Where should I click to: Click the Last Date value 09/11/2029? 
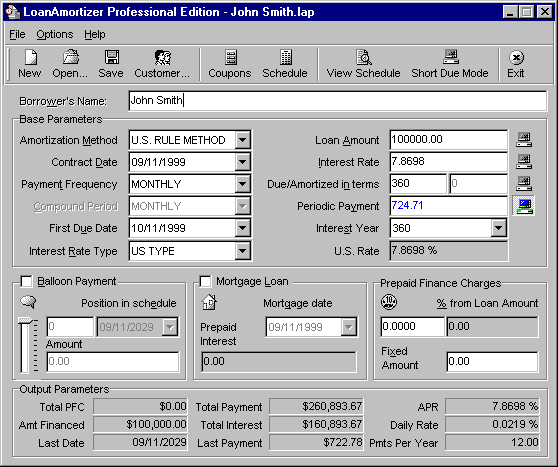click(140, 443)
